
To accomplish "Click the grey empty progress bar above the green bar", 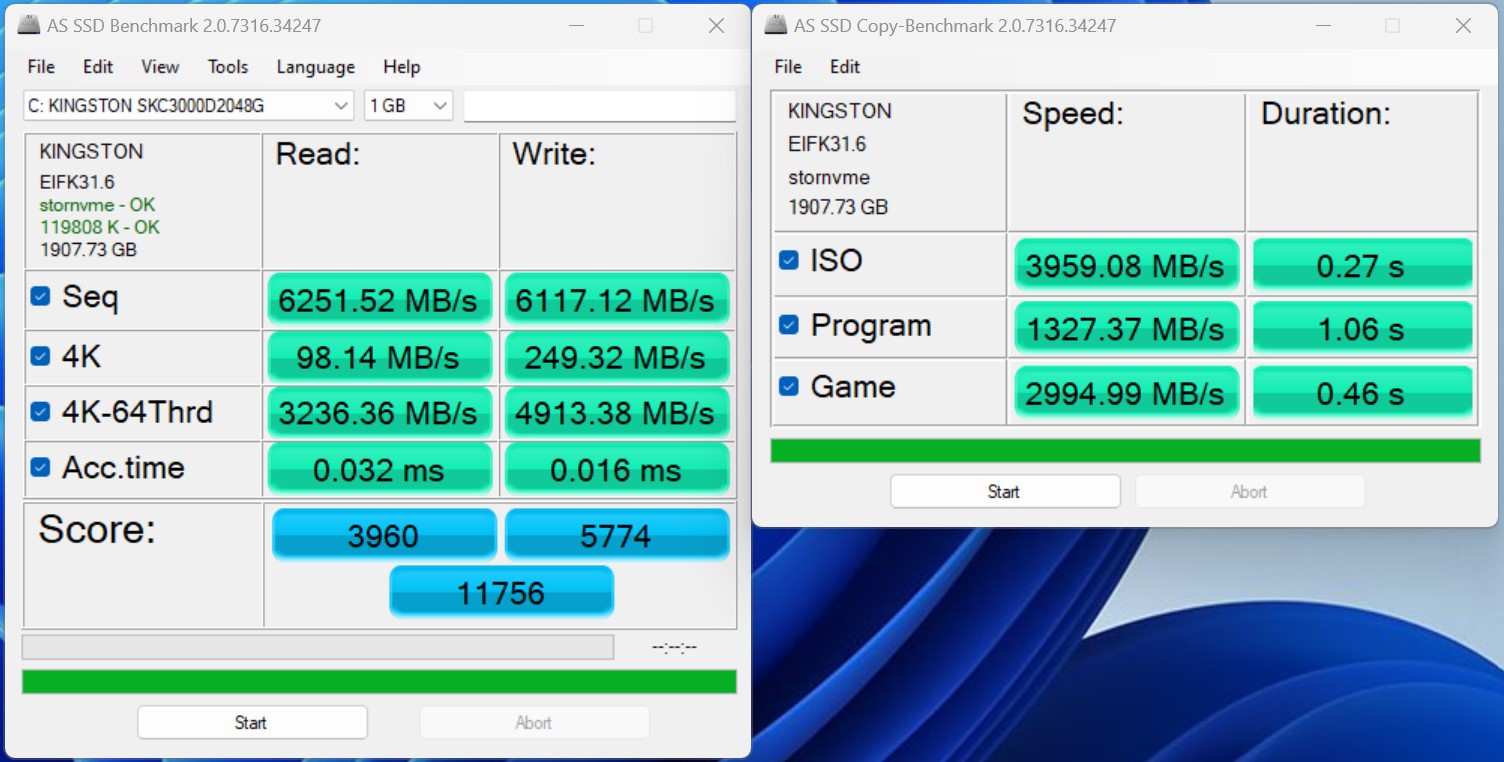I will pyautogui.click(x=318, y=647).
